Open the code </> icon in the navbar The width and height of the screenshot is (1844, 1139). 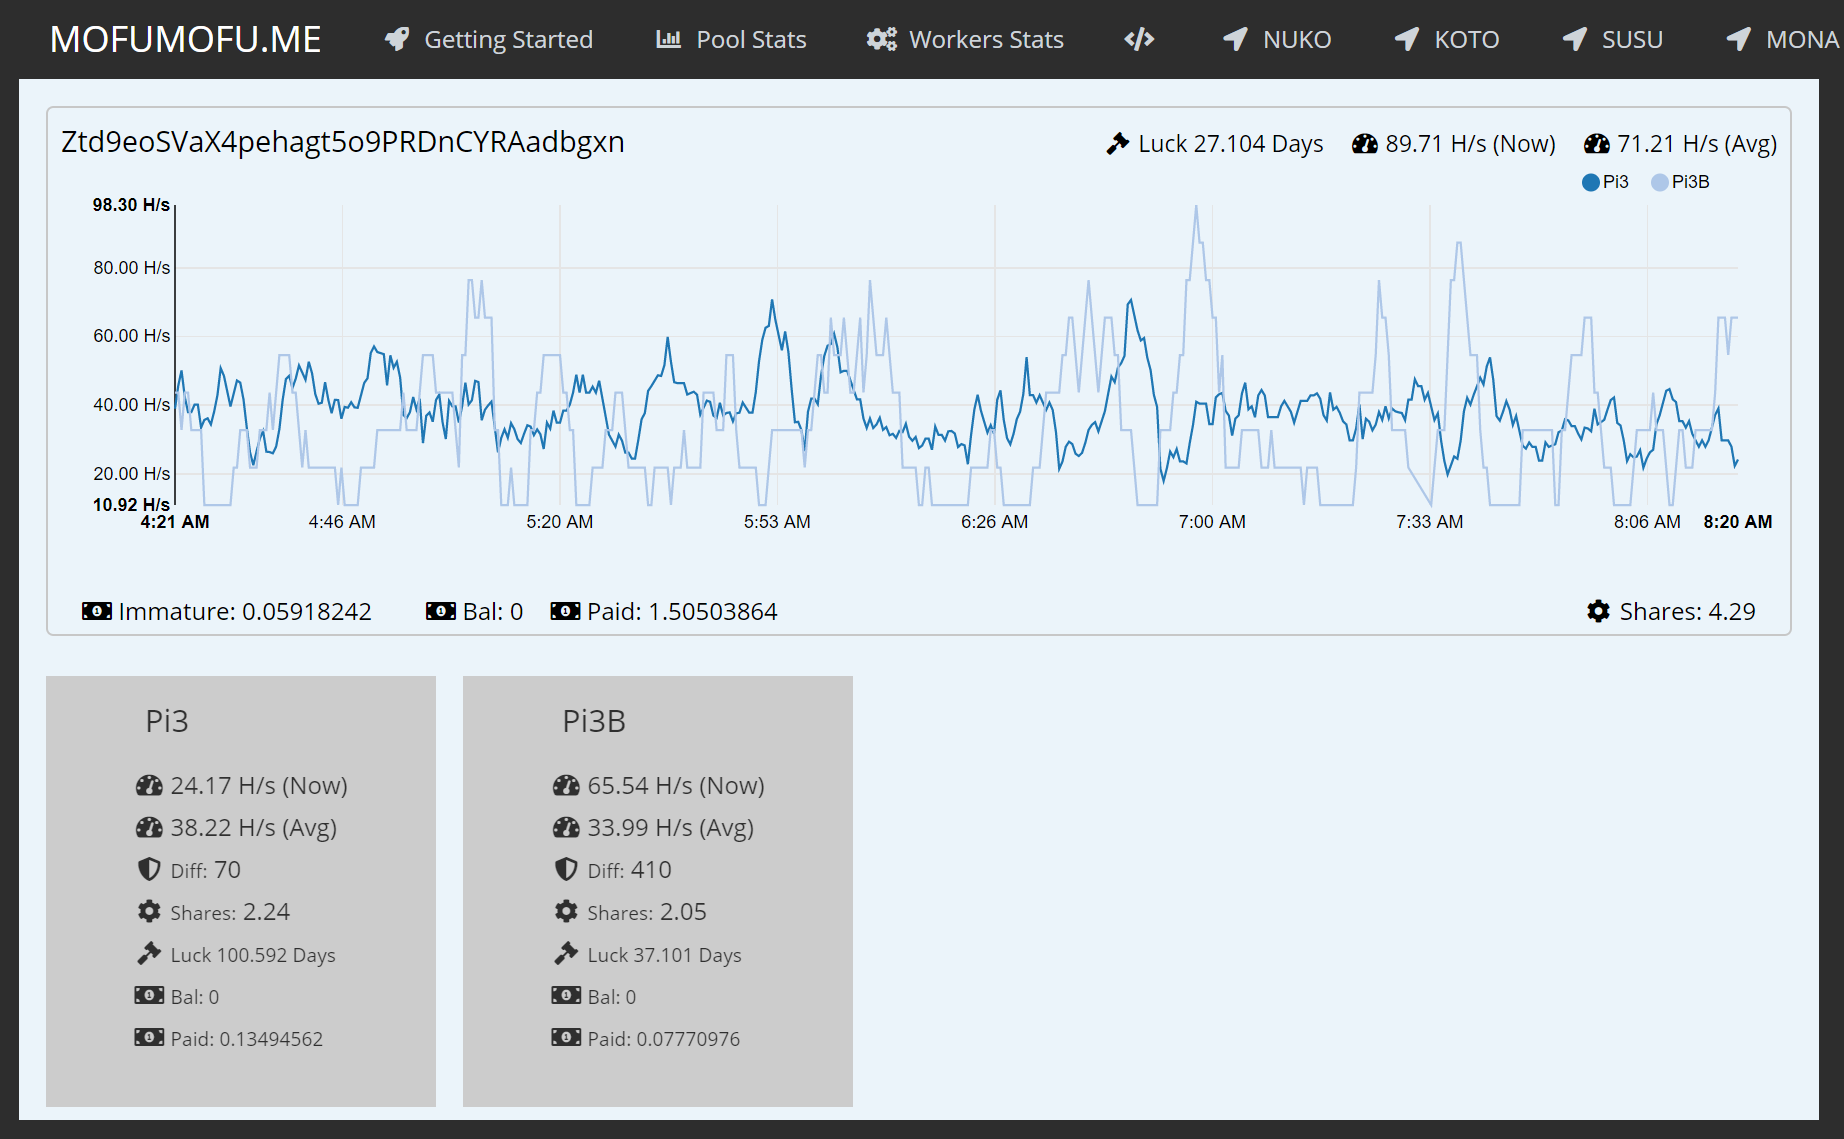pos(1138,39)
